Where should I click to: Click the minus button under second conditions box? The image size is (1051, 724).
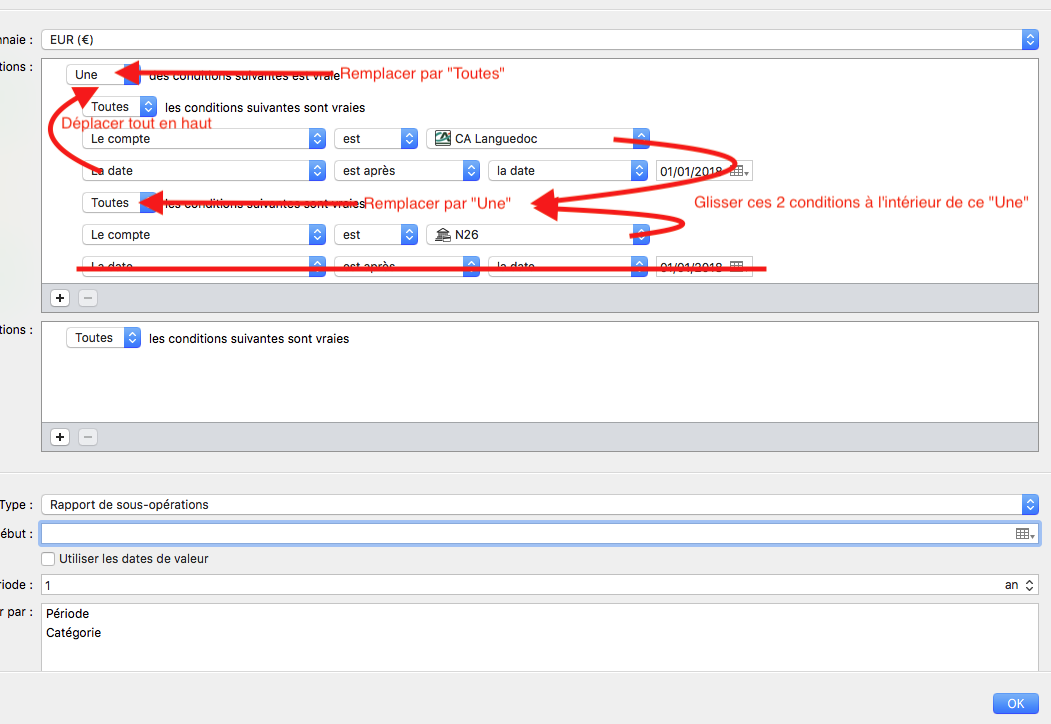87,437
